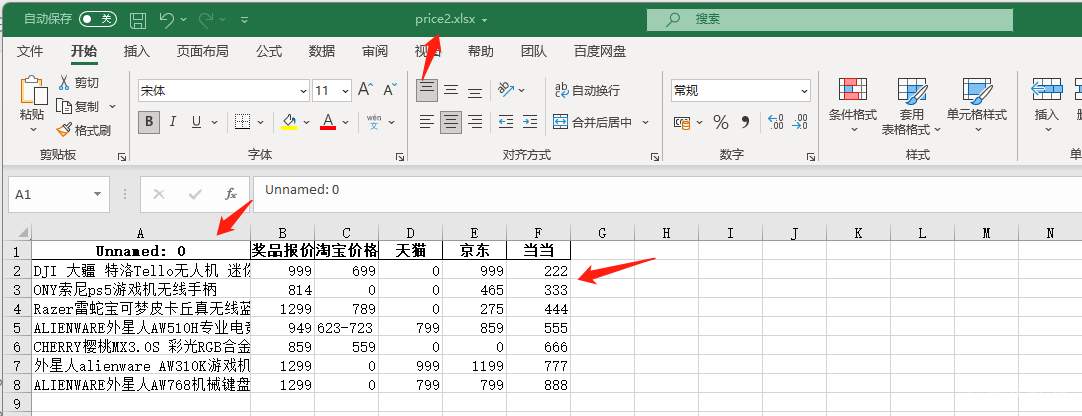This screenshot has width=1082, height=416.
Task: Increase indent in alignment group
Action: [530, 122]
